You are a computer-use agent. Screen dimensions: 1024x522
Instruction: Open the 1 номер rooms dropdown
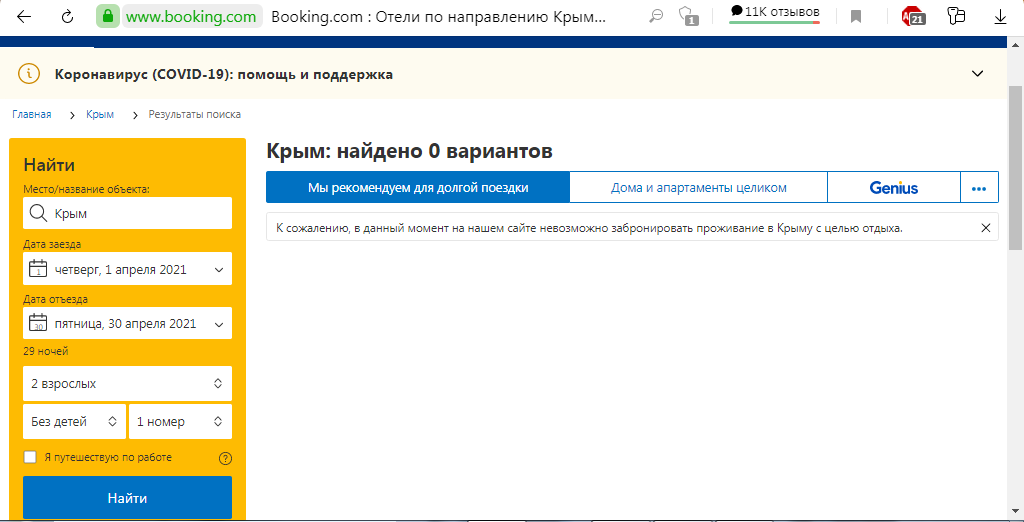click(180, 421)
